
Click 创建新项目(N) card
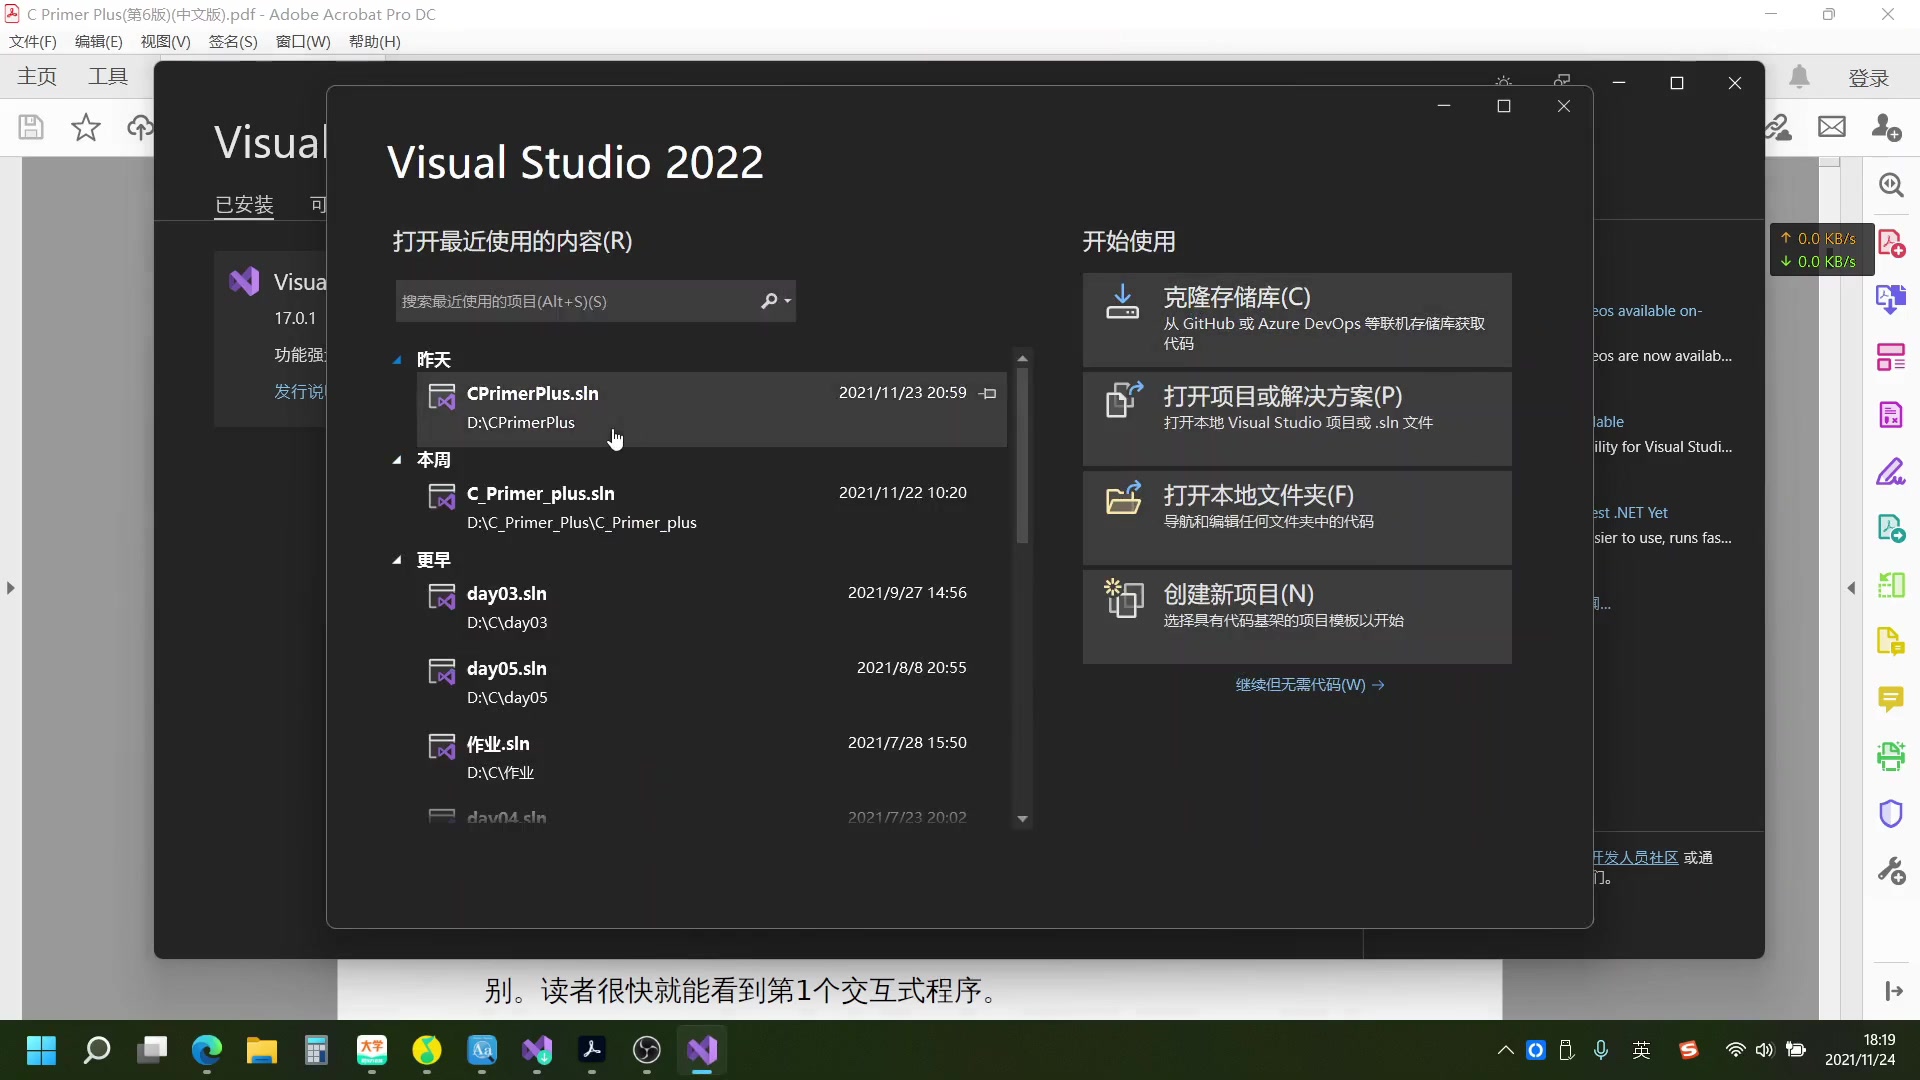coord(1297,617)
